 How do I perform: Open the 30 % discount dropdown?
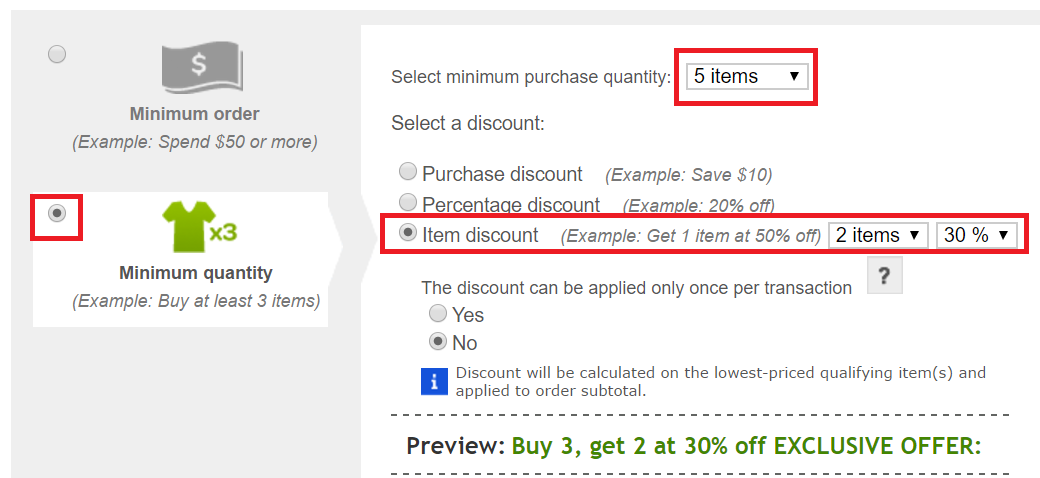976,235
